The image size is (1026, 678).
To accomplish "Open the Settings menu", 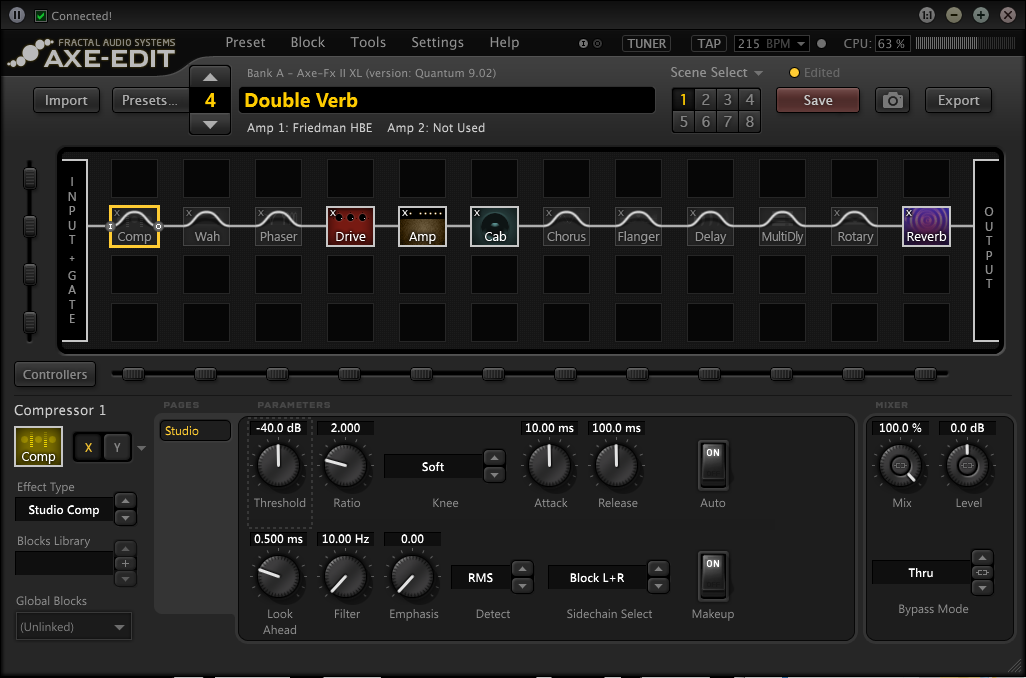I will [x=437, y=43].
